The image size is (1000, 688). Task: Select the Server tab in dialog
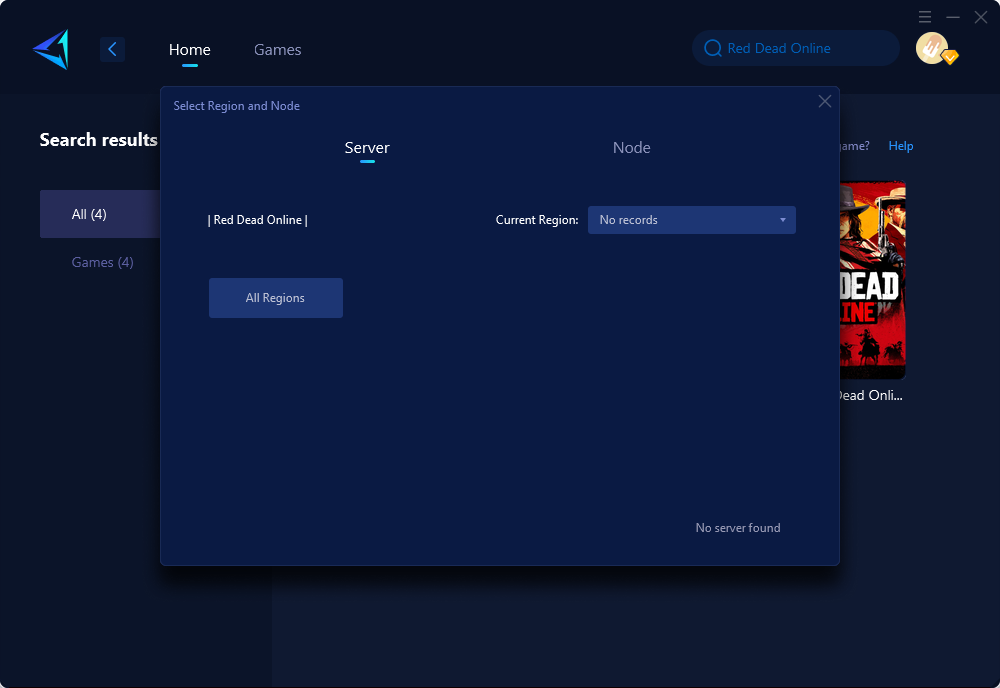pyautogui.click(x=367, y=148)
